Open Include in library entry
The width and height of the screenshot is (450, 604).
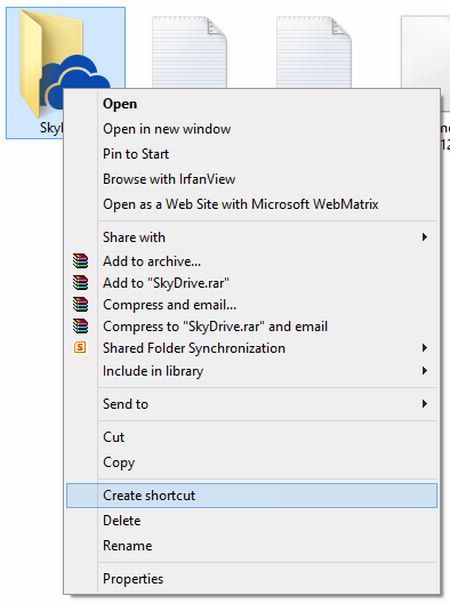252,371
